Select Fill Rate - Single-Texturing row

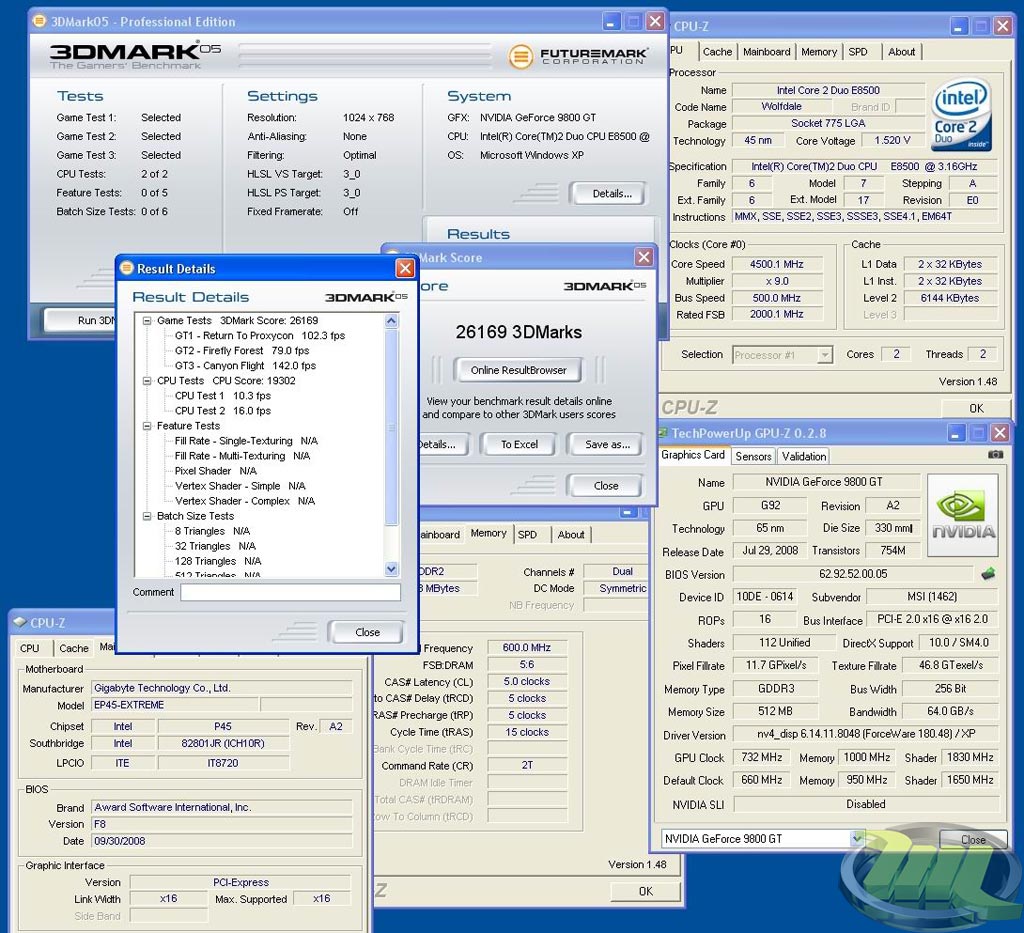246,441
